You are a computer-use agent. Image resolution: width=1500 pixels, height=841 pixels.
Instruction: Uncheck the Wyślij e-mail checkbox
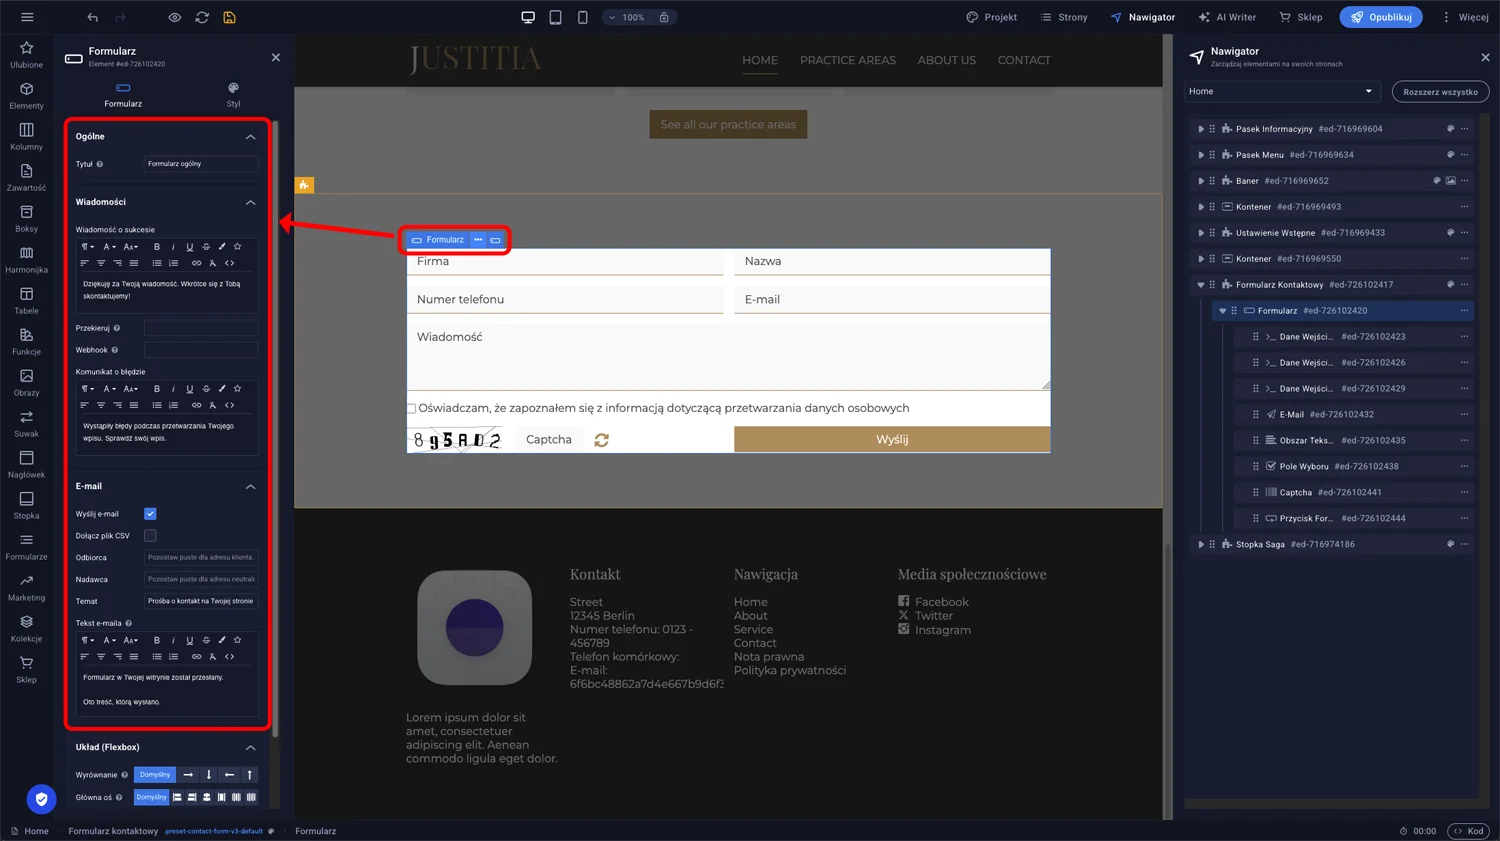[x=150, y=513]
